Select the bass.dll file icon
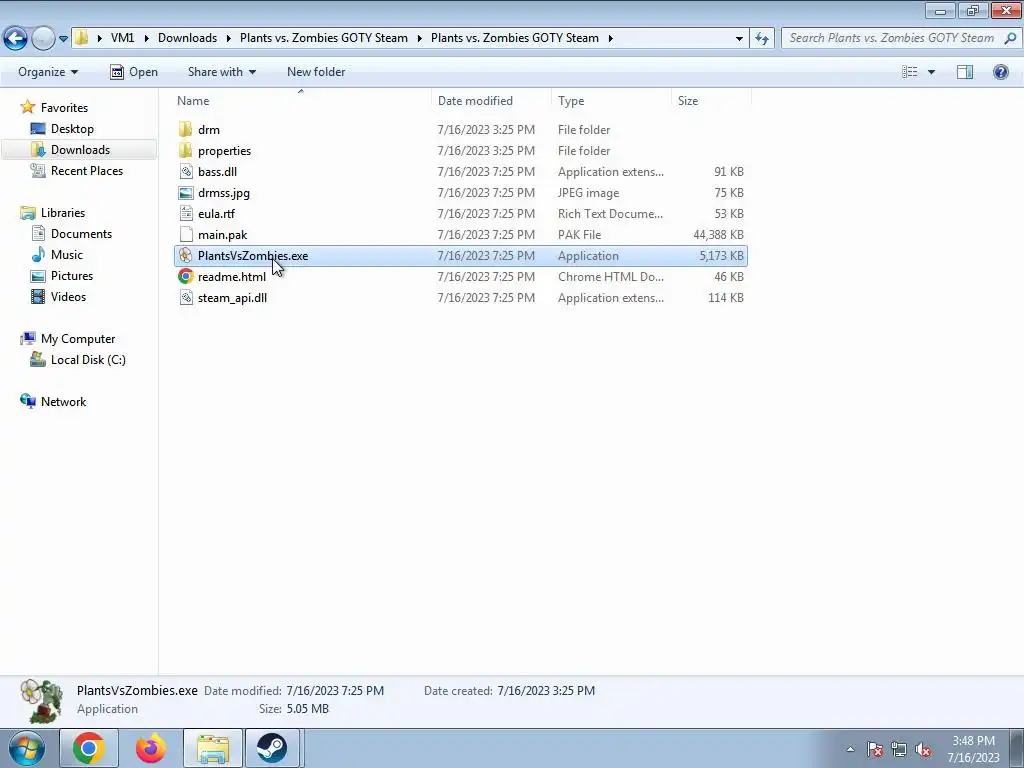This screenshot has height=768, width=1024. click(185, 172)
